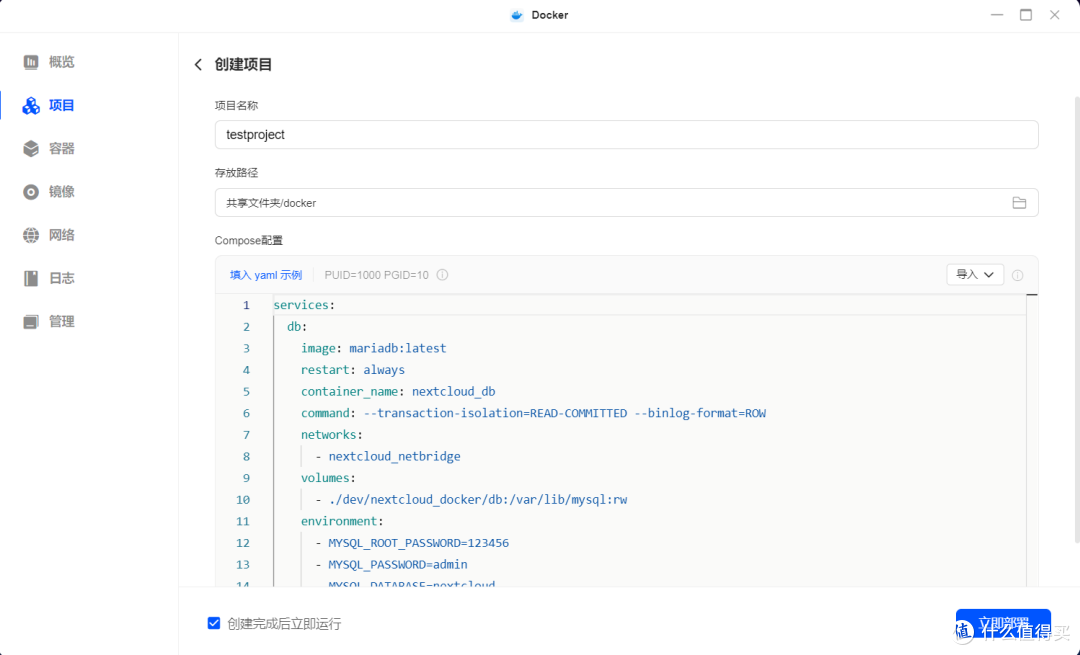Image resolution: width=1080 pixels, height=655 pixels.
Task: Click the 容器 container box icon
Action: [x=31, y=149]
